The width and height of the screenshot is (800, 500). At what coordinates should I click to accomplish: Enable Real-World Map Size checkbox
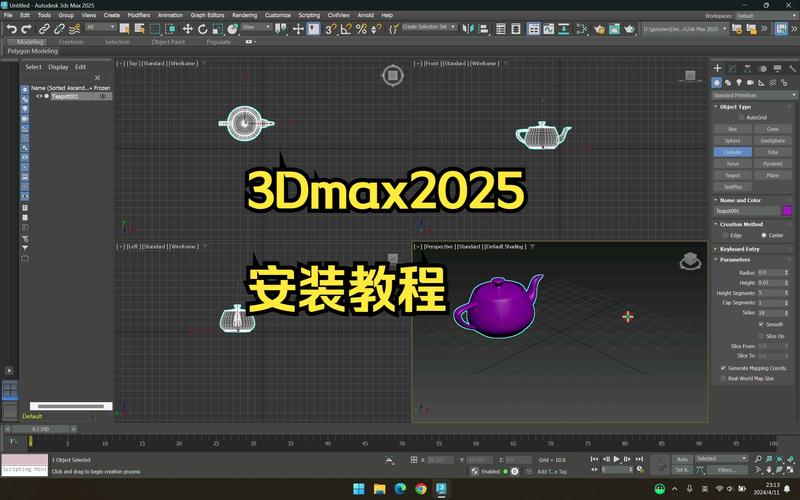723,379
